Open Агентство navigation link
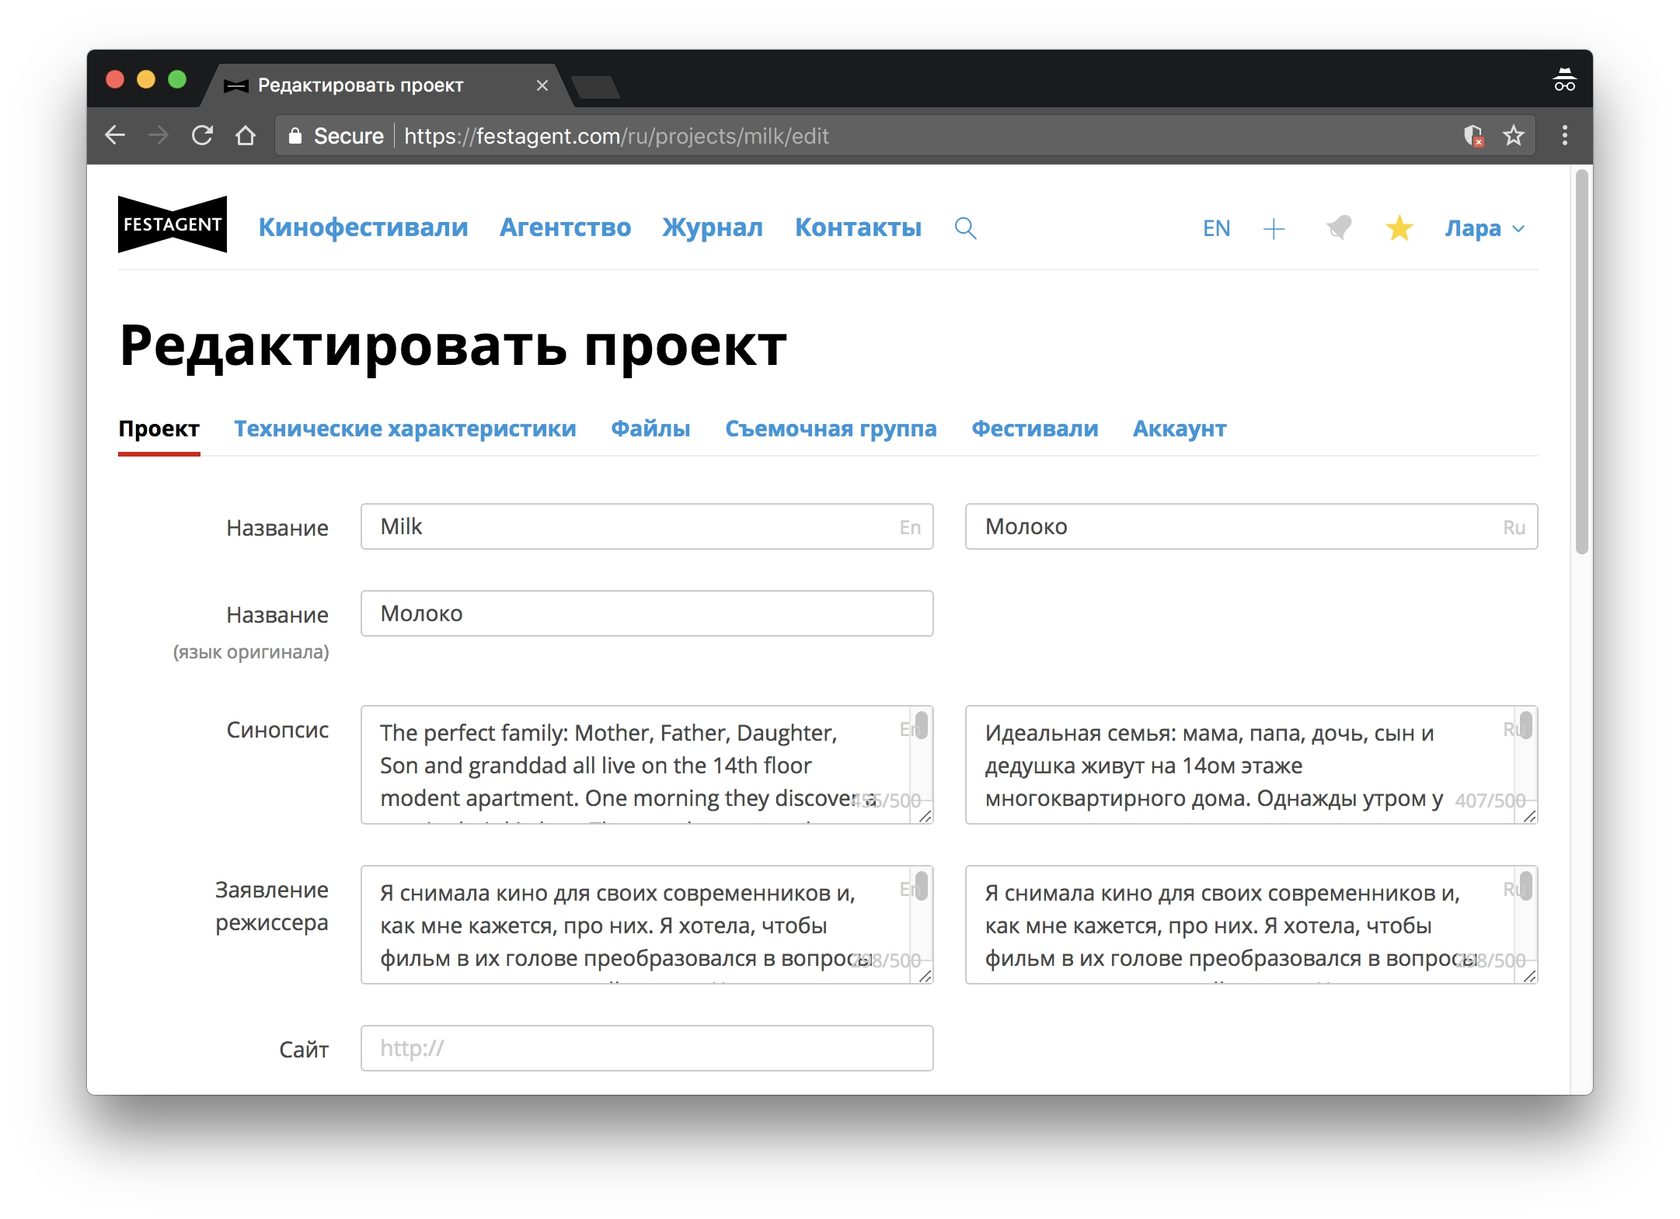Screen dimensions: 1680x1219 565,227
